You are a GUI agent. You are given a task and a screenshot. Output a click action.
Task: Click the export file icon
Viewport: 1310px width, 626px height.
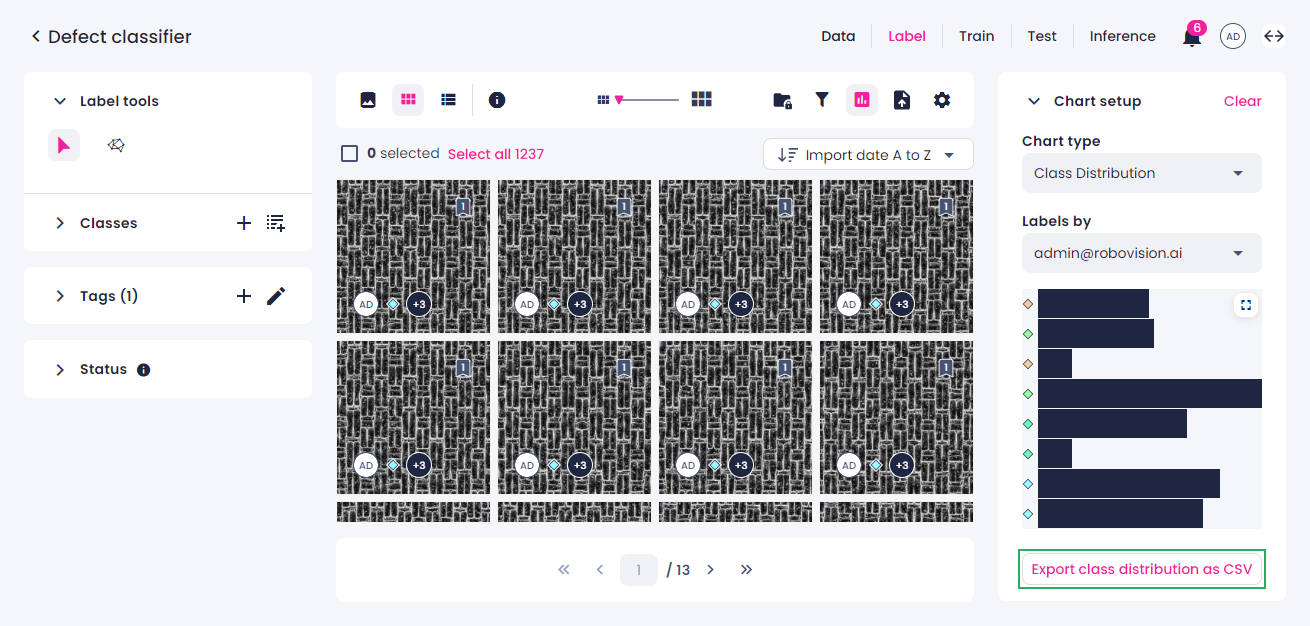tap(902, 100)
